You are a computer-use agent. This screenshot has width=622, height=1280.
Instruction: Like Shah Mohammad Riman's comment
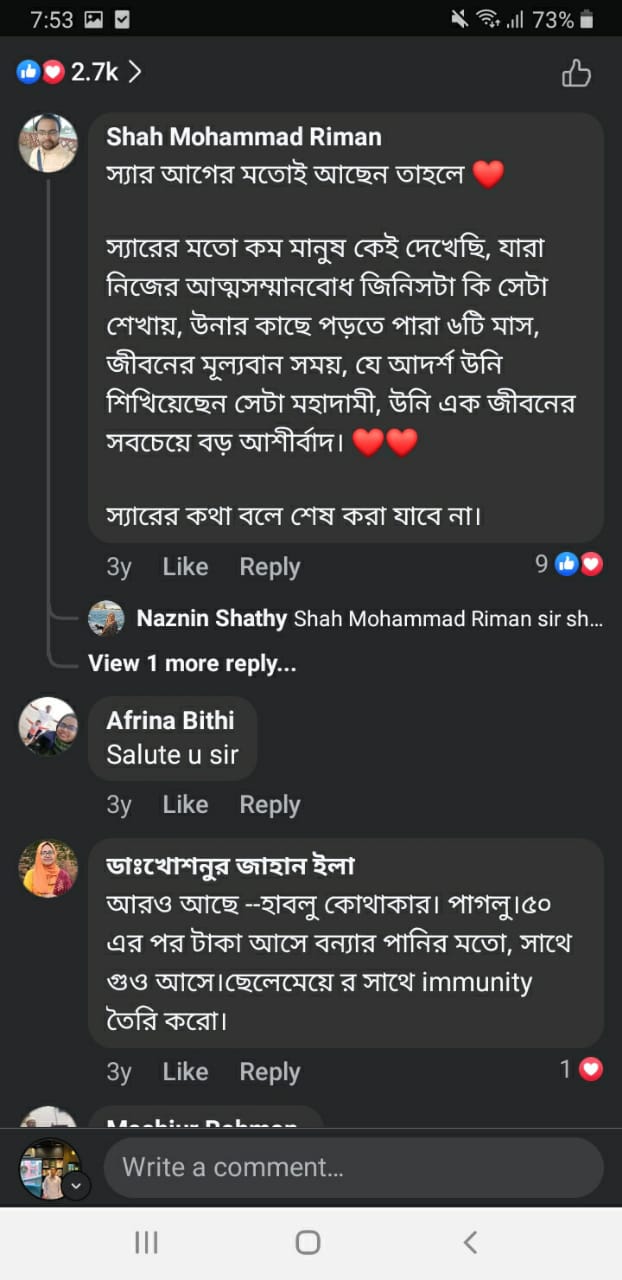point(185,567)
